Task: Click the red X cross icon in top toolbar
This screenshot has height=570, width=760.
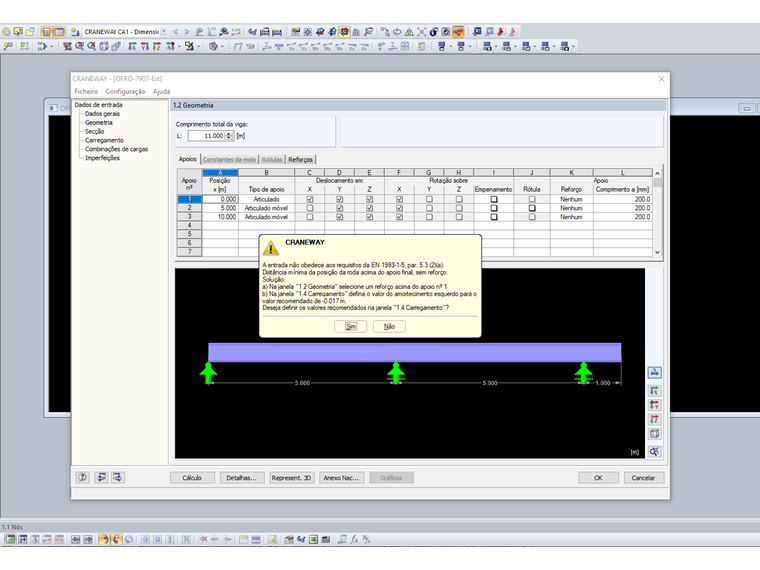Action: 422,32
